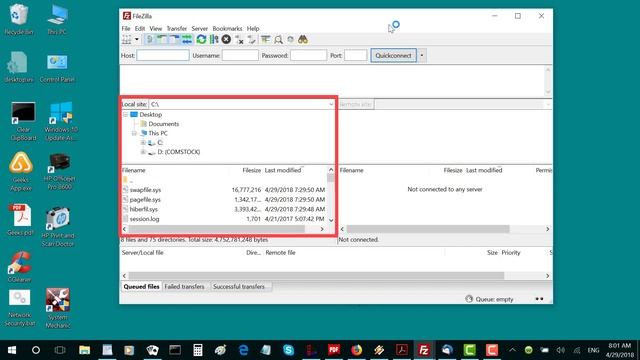The image size is (640, 360).
Task: Select Documents in the local tree
Action: point(163,124)
